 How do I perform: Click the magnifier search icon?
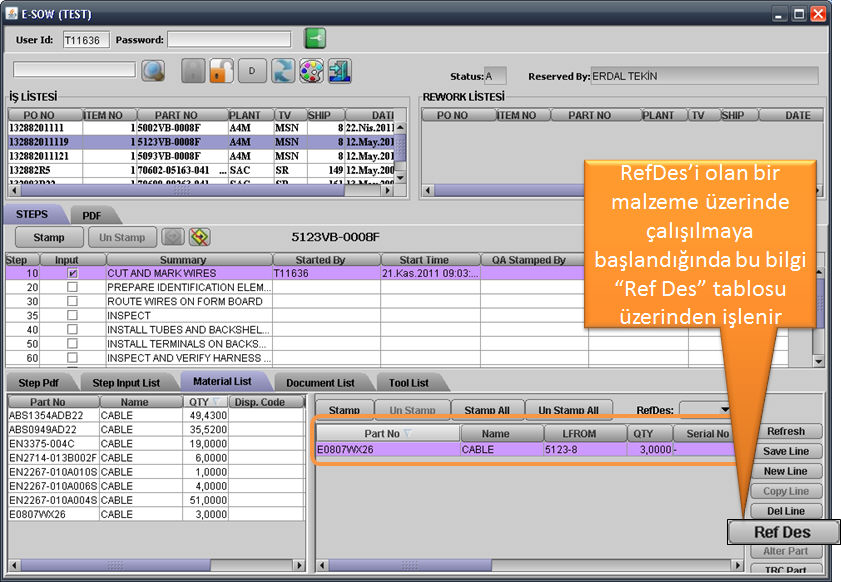tap(153, 71)
